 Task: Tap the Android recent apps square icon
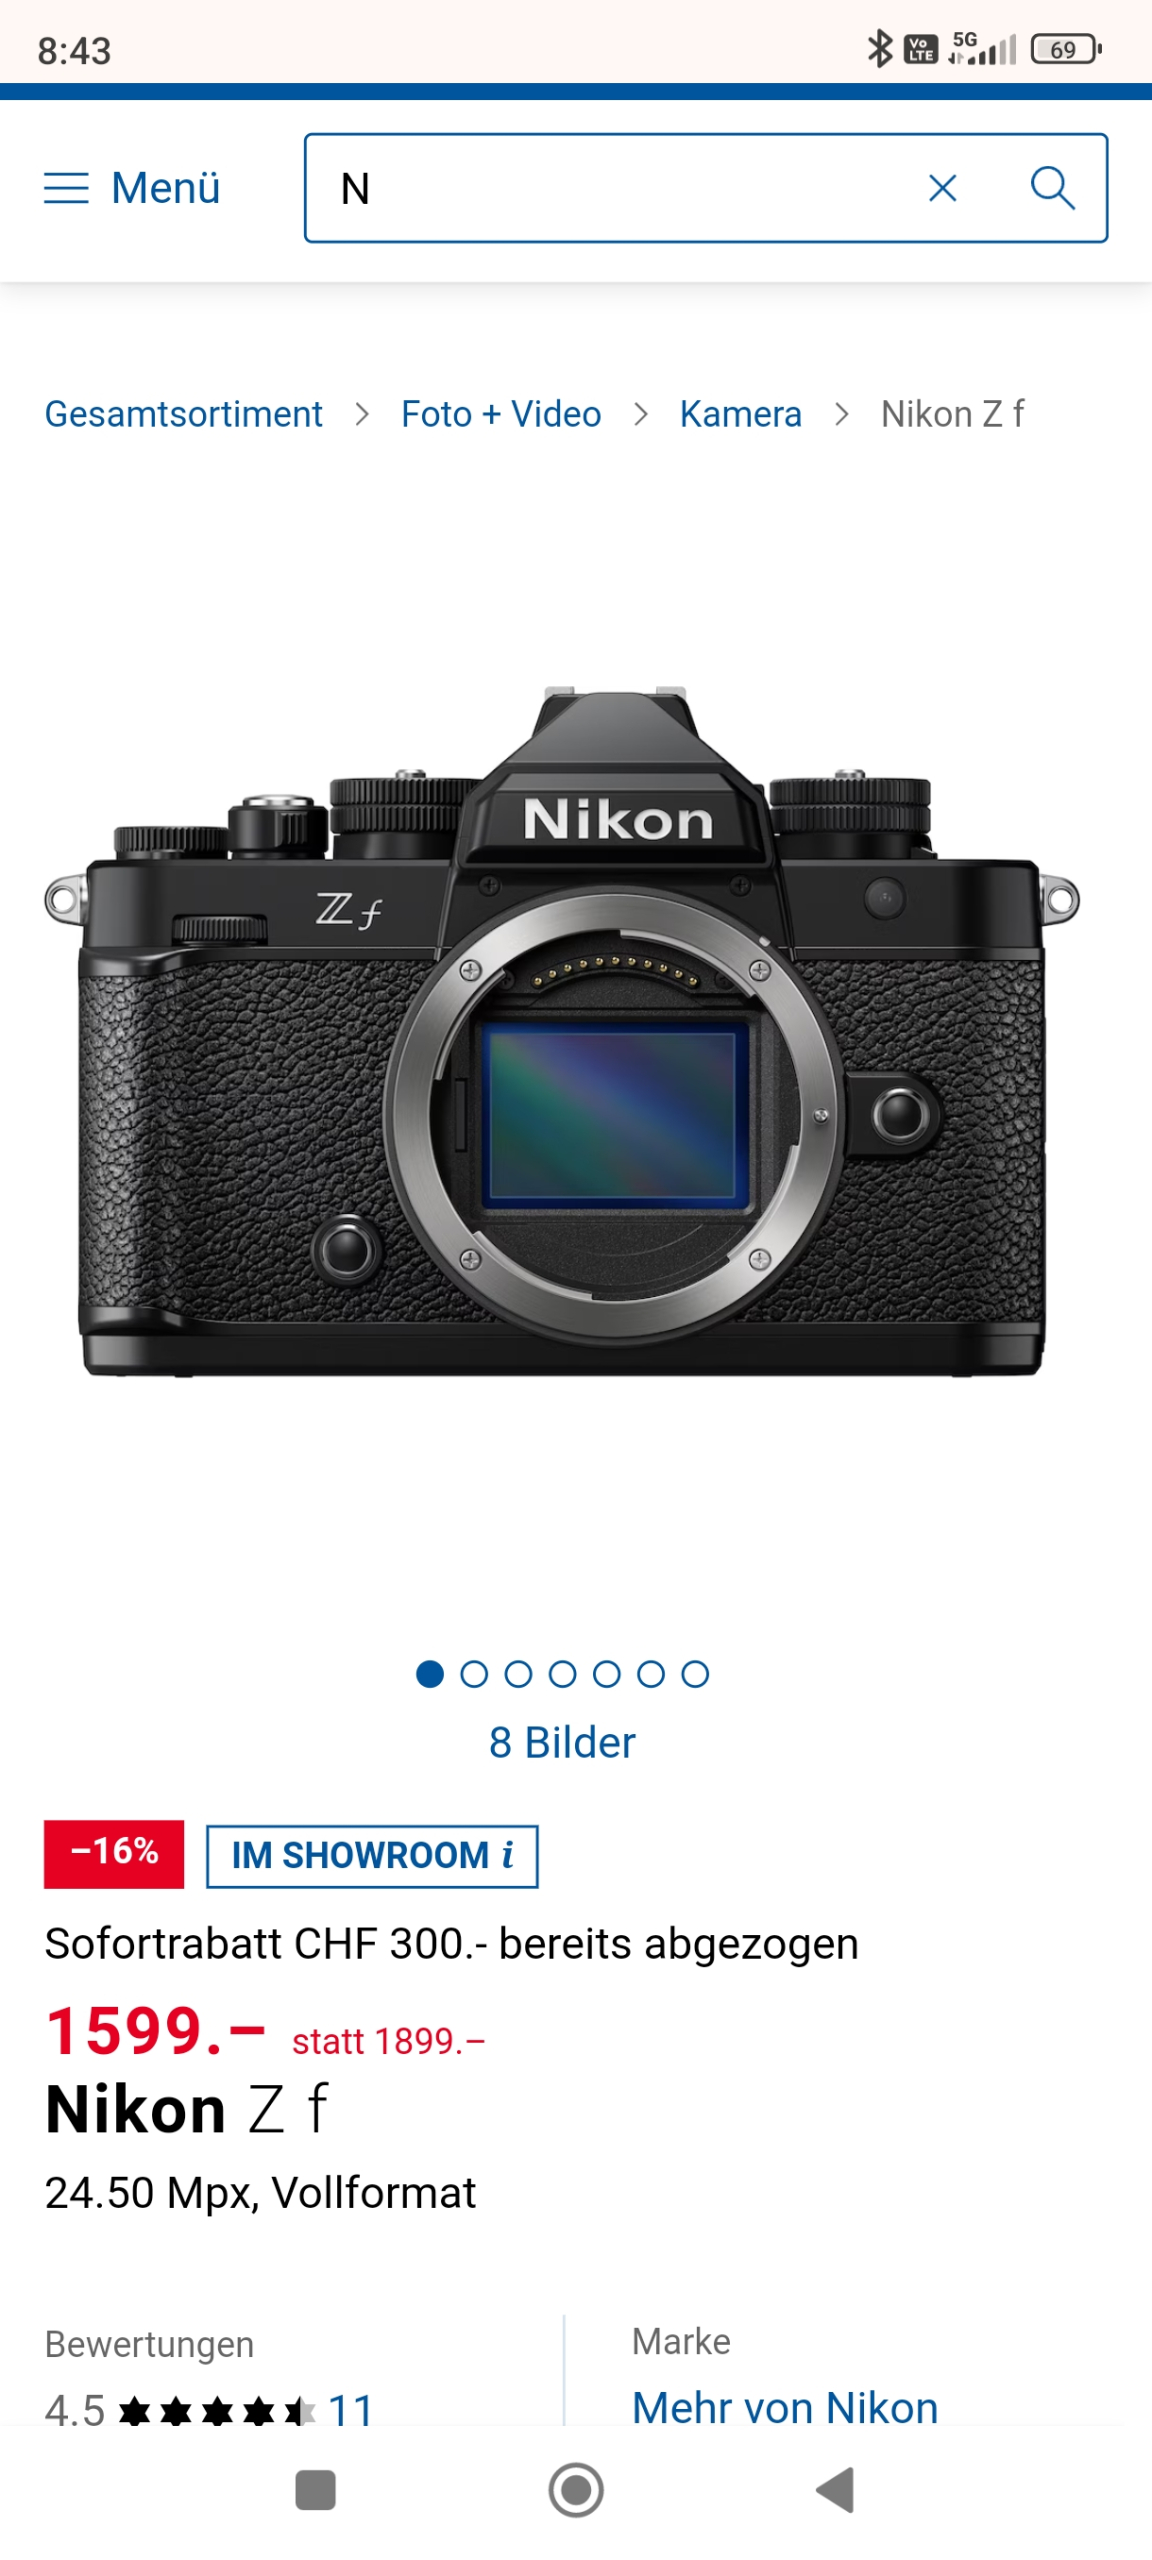(315, 2489)
